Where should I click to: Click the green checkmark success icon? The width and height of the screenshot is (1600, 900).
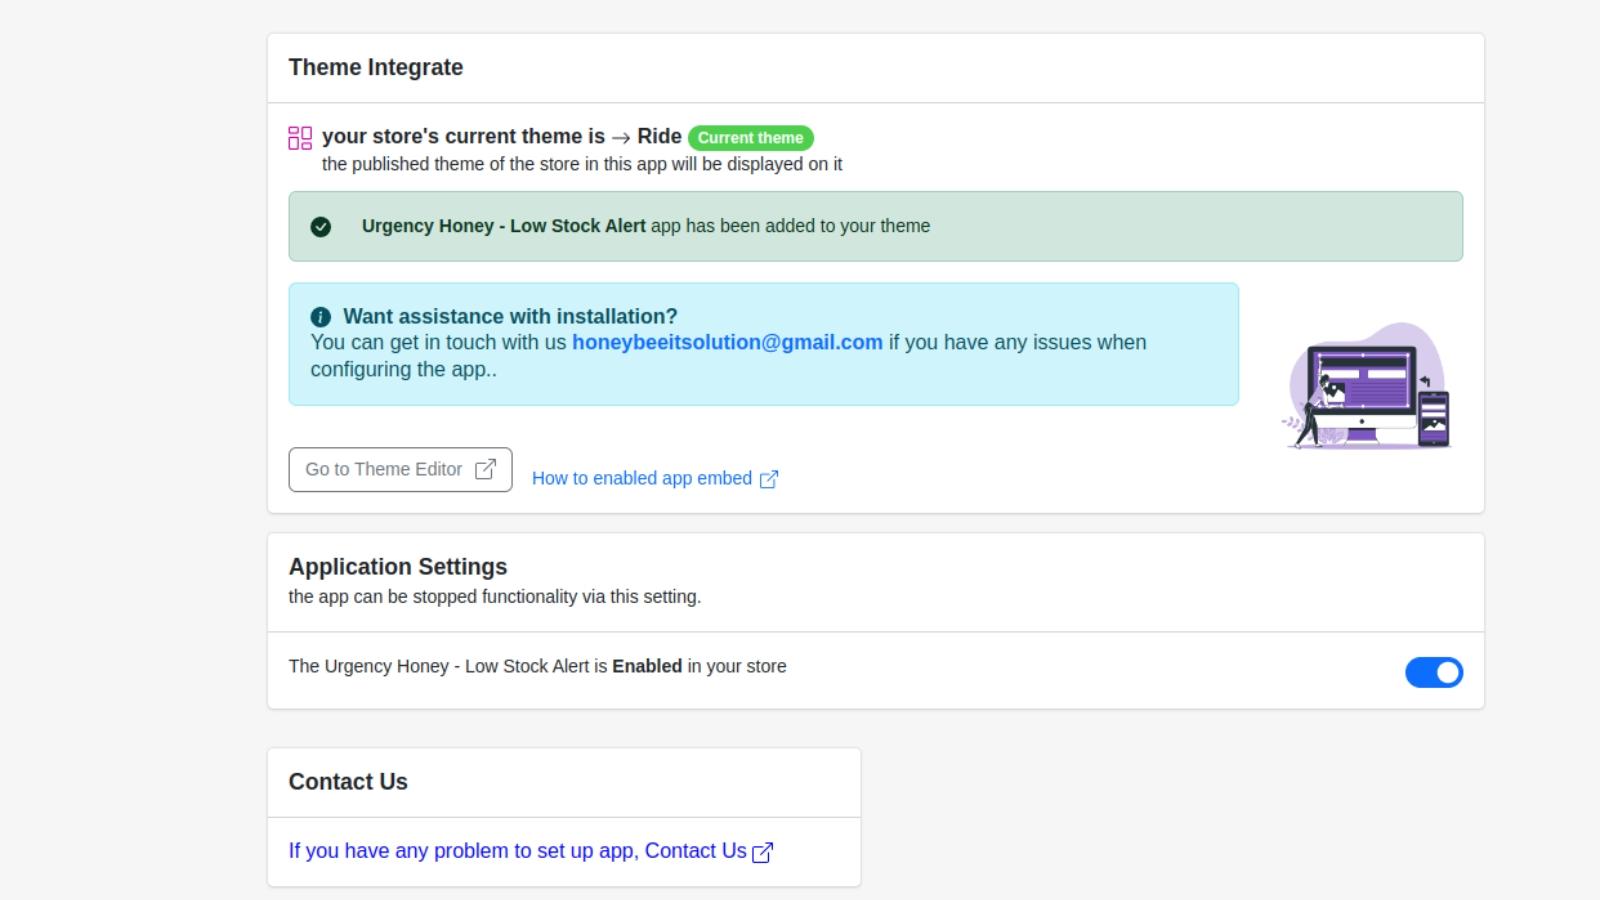[320, 227]
